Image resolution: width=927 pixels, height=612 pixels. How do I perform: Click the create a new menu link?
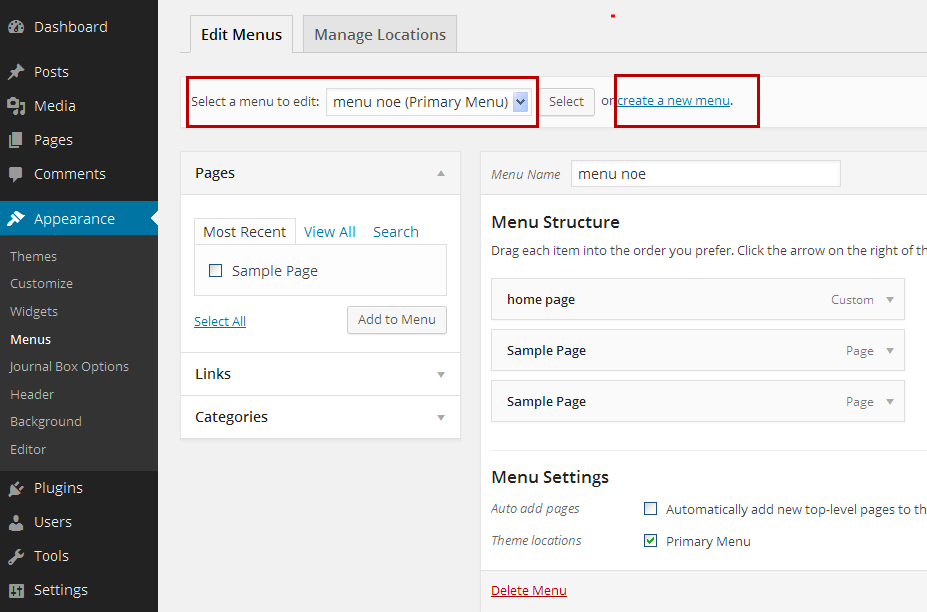673,101
